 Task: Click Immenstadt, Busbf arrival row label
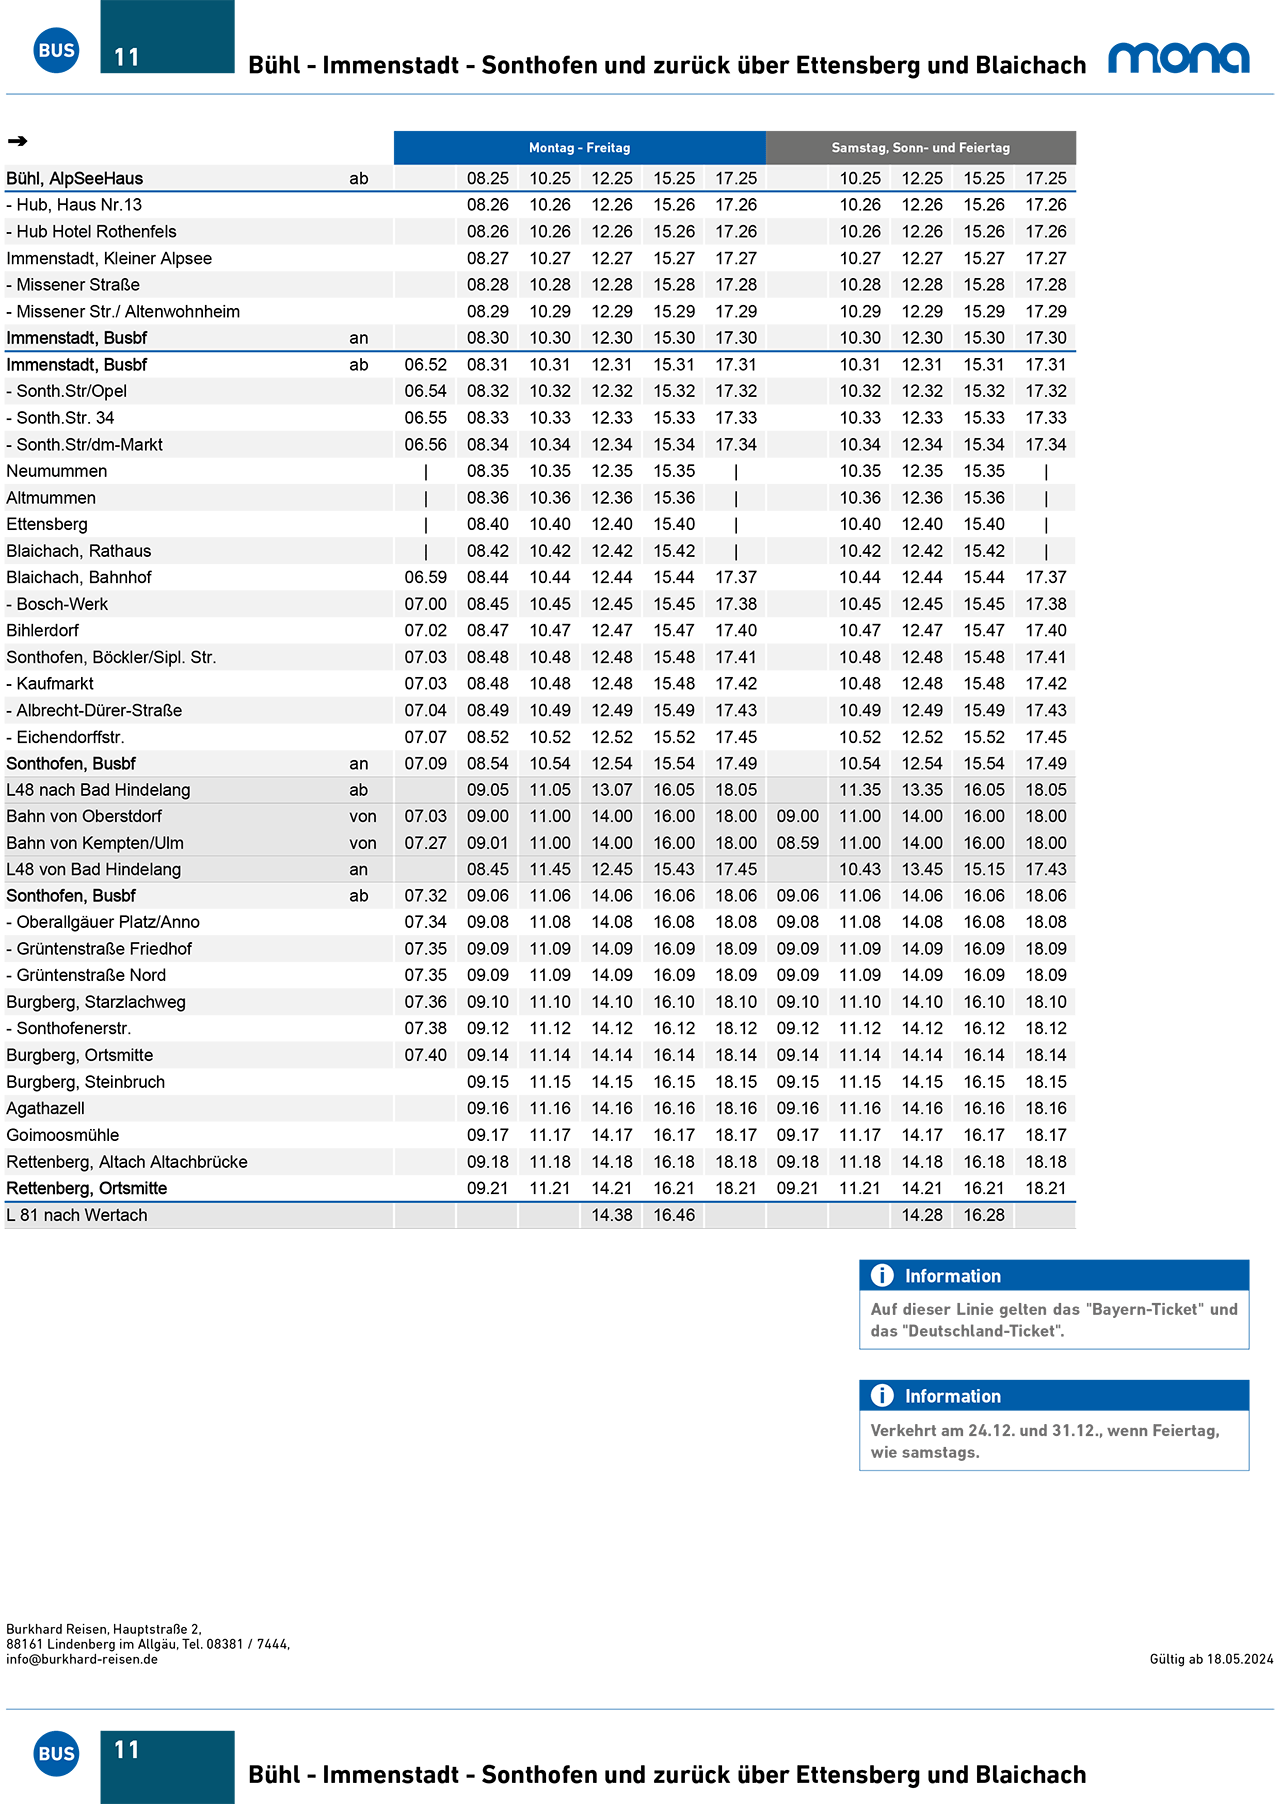point(77,337)
